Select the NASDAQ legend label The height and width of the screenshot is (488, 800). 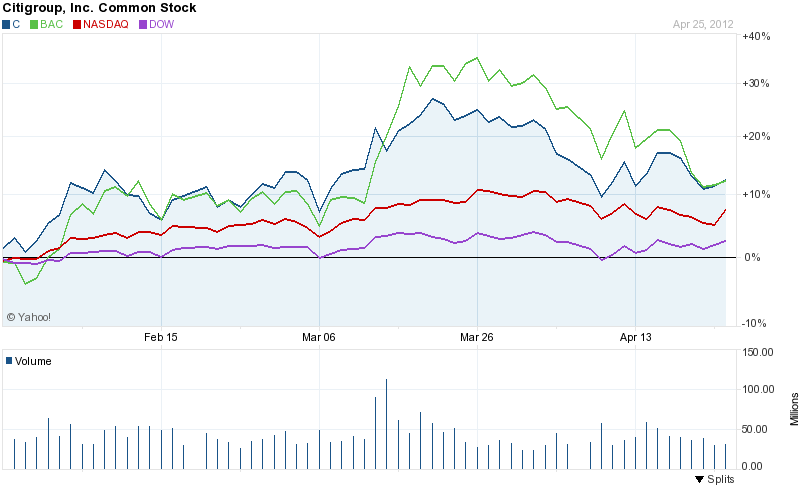pyautogui.click(x=107, y=23)
